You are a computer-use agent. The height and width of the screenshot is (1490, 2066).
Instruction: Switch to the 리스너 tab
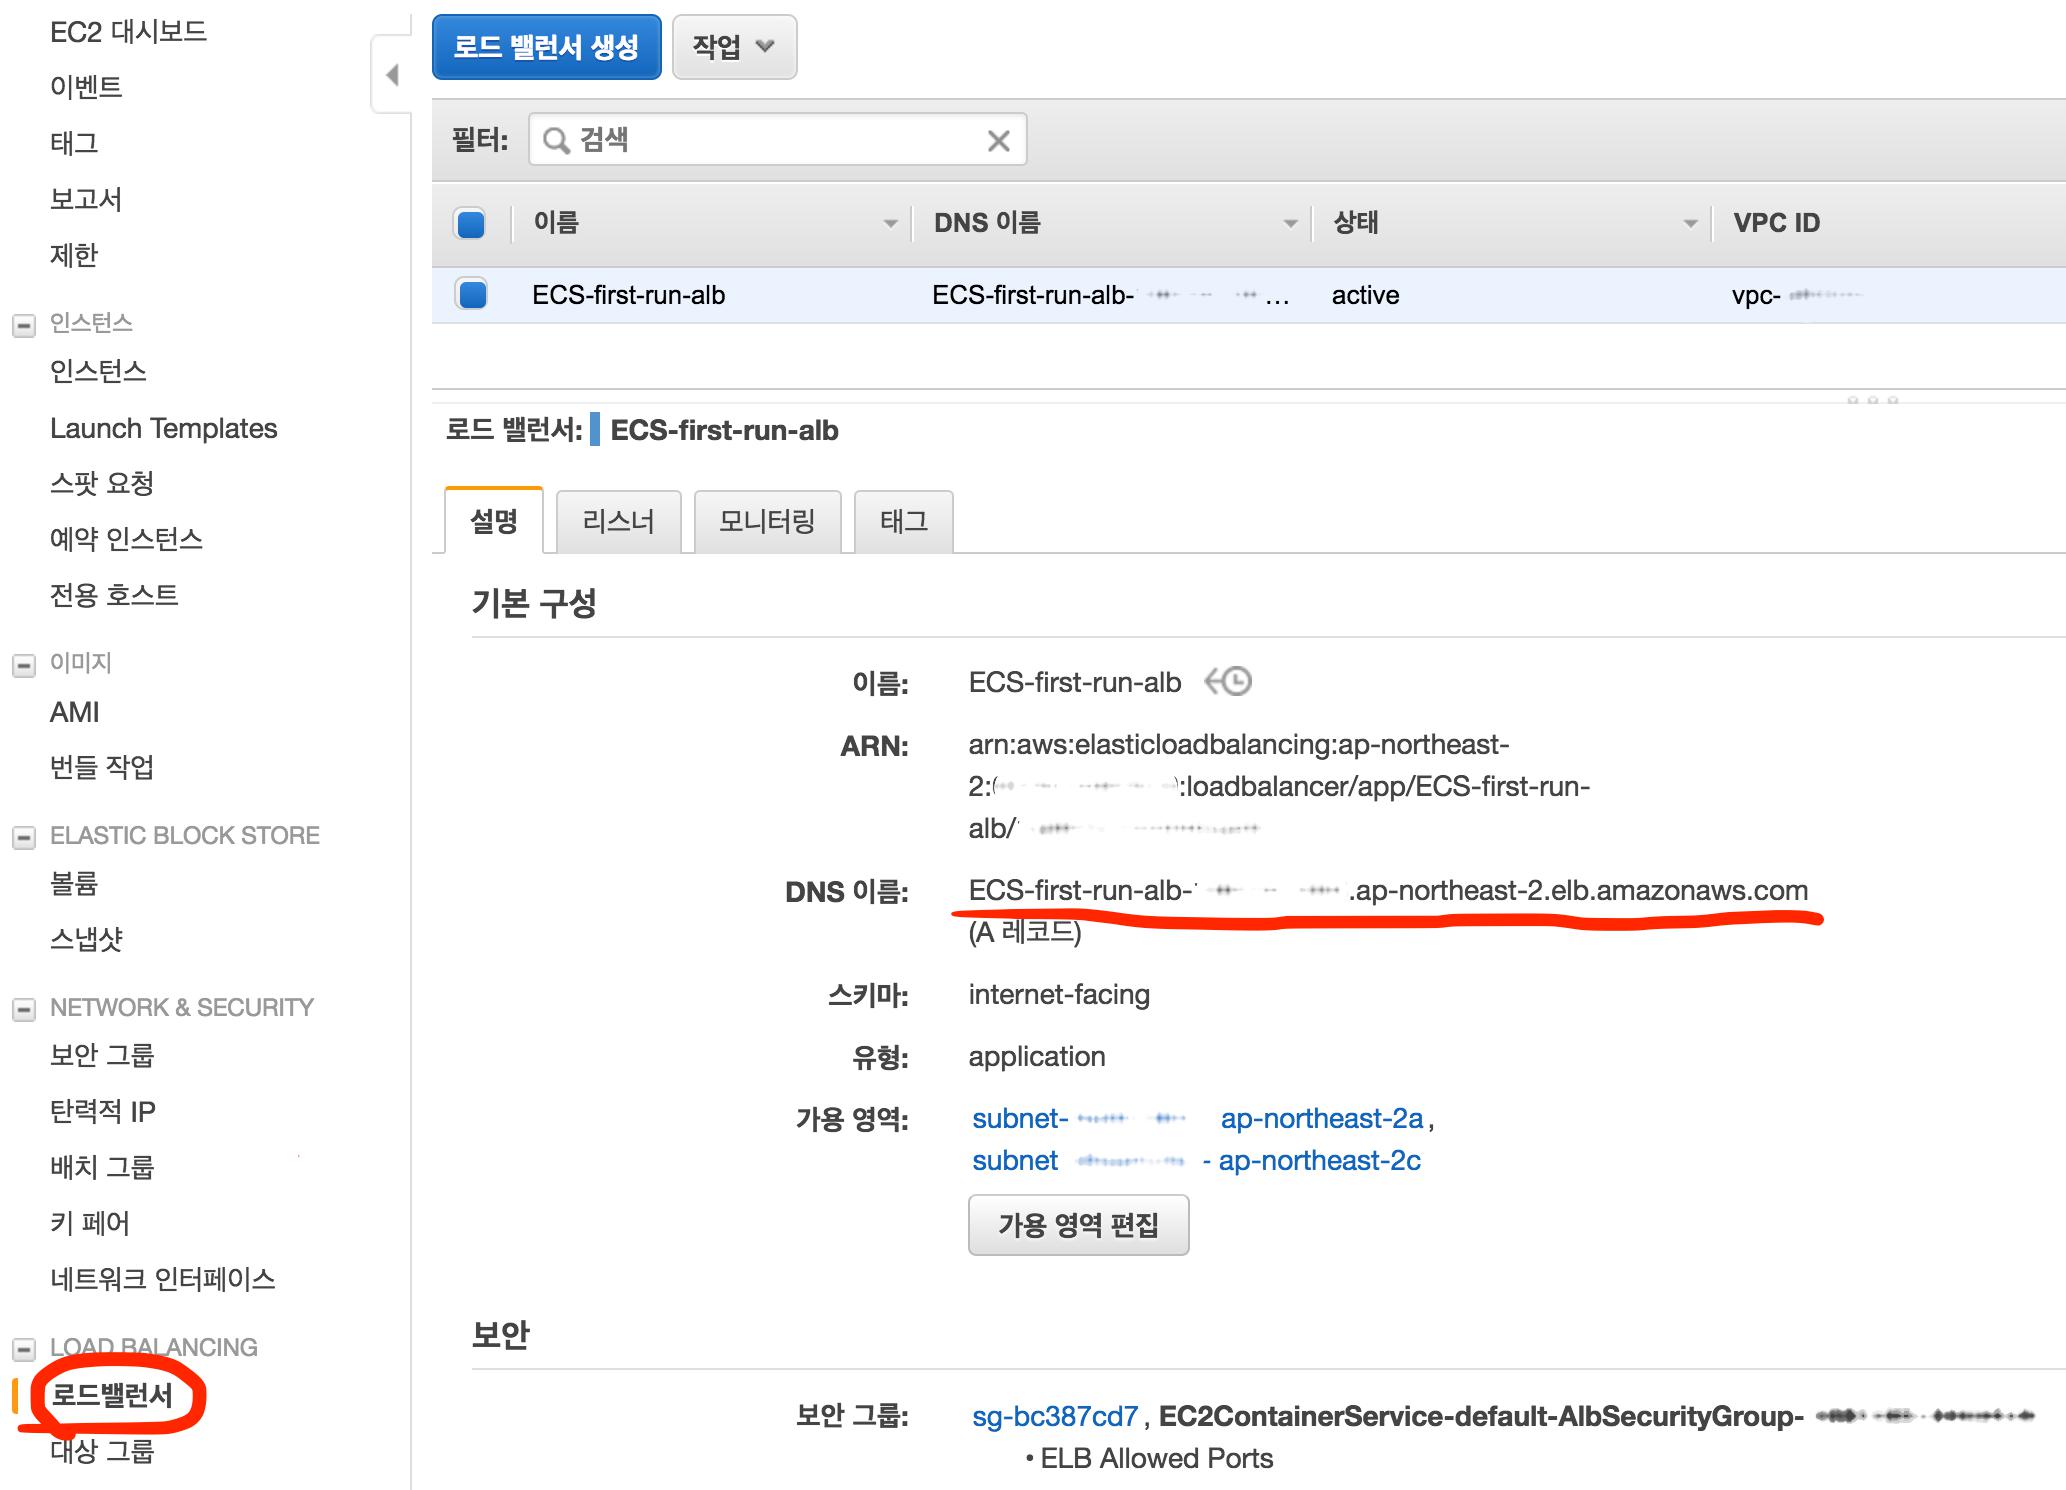point(618,521)
